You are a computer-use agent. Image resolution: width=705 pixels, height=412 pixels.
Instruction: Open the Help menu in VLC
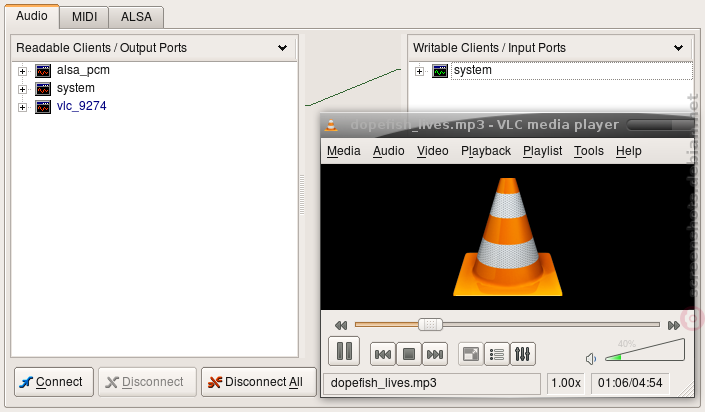coord(629,151)
